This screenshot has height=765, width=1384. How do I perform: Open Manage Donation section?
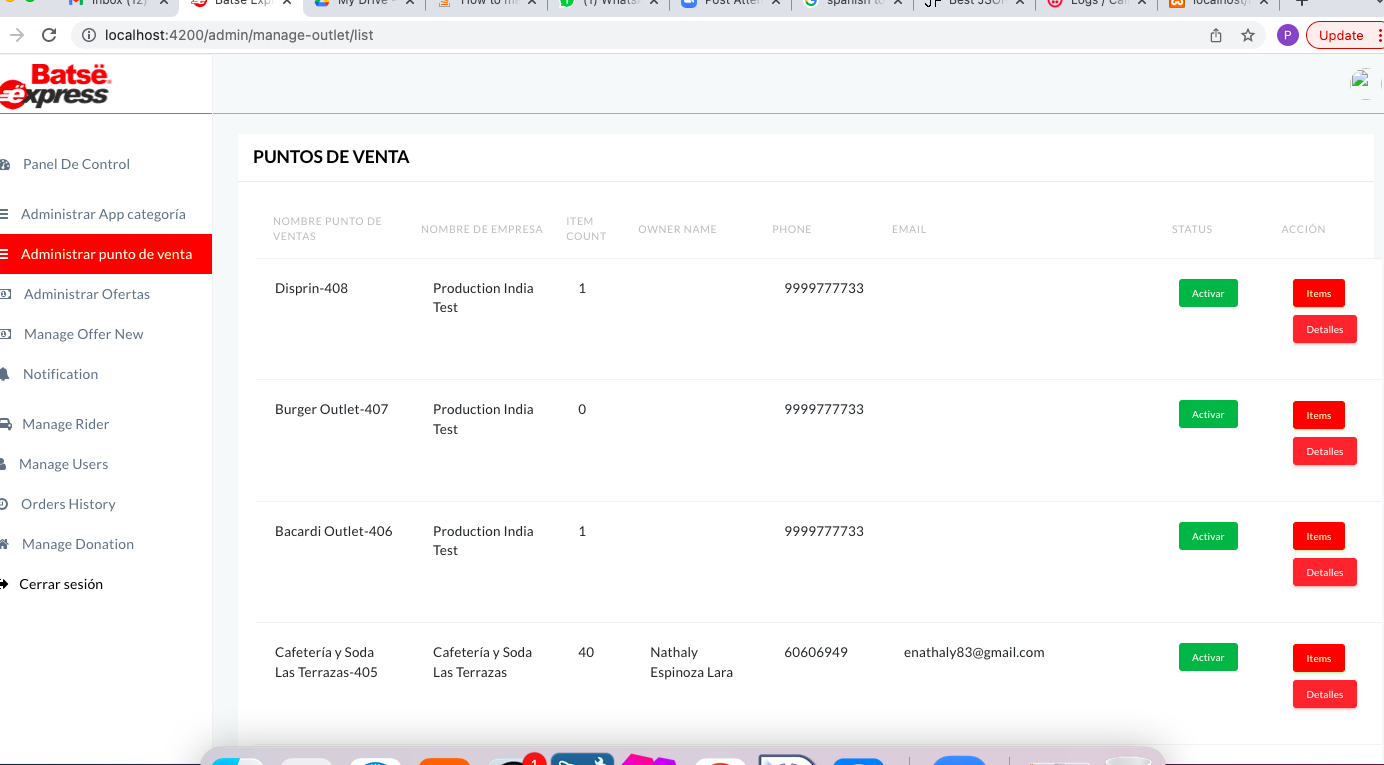(78, 544)
